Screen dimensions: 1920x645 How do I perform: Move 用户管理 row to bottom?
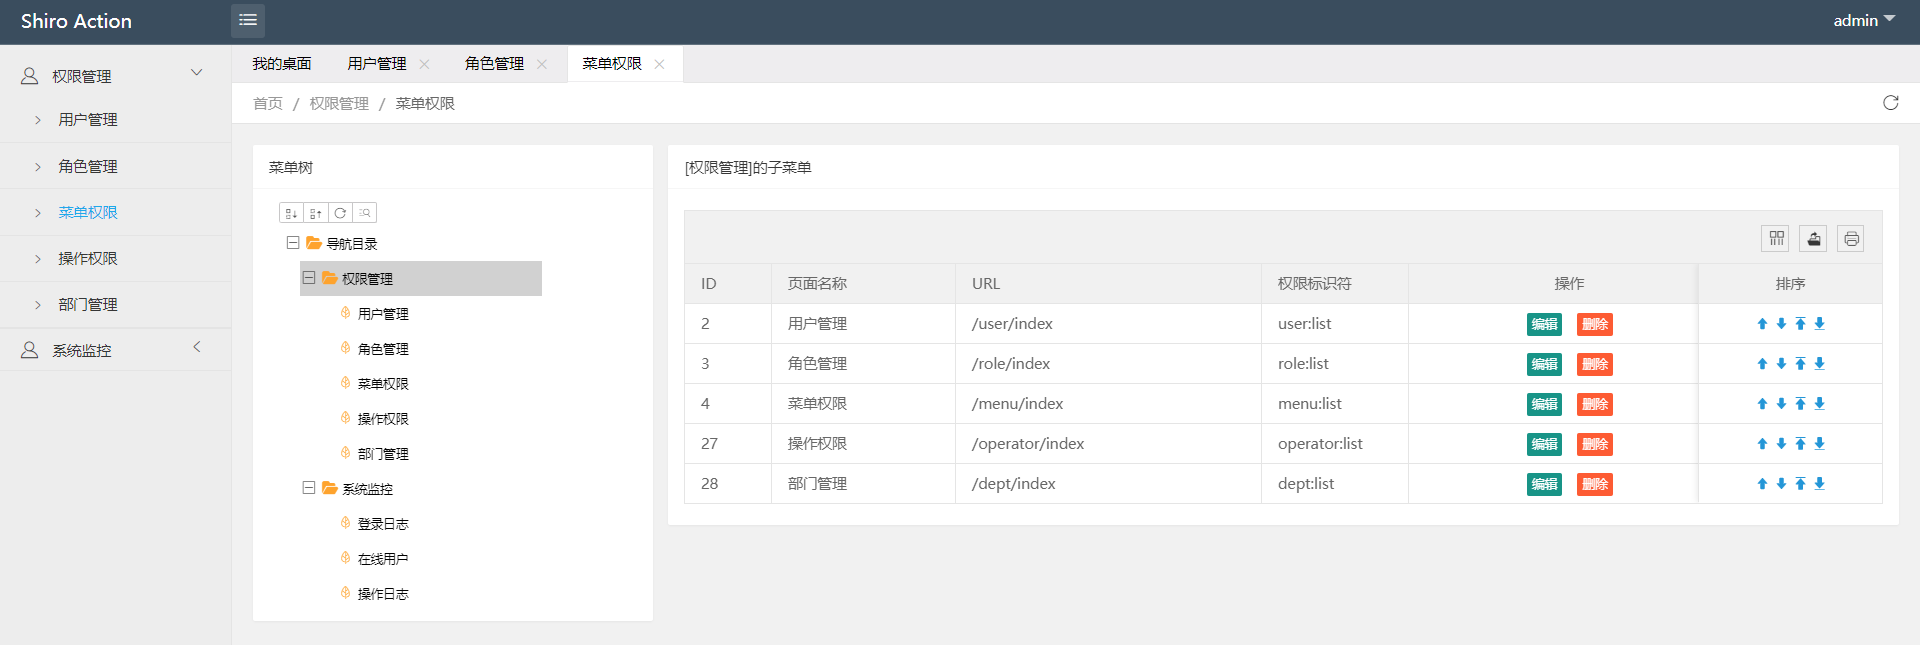1819,324
